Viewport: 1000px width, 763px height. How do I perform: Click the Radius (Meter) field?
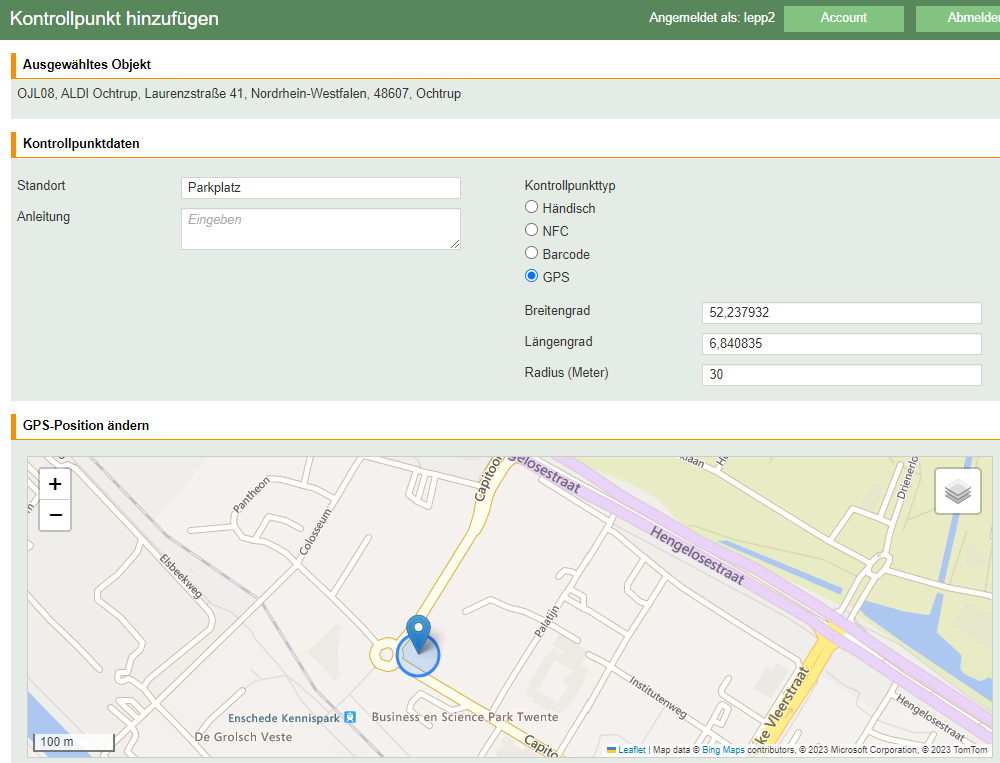[x=842, y=375]
